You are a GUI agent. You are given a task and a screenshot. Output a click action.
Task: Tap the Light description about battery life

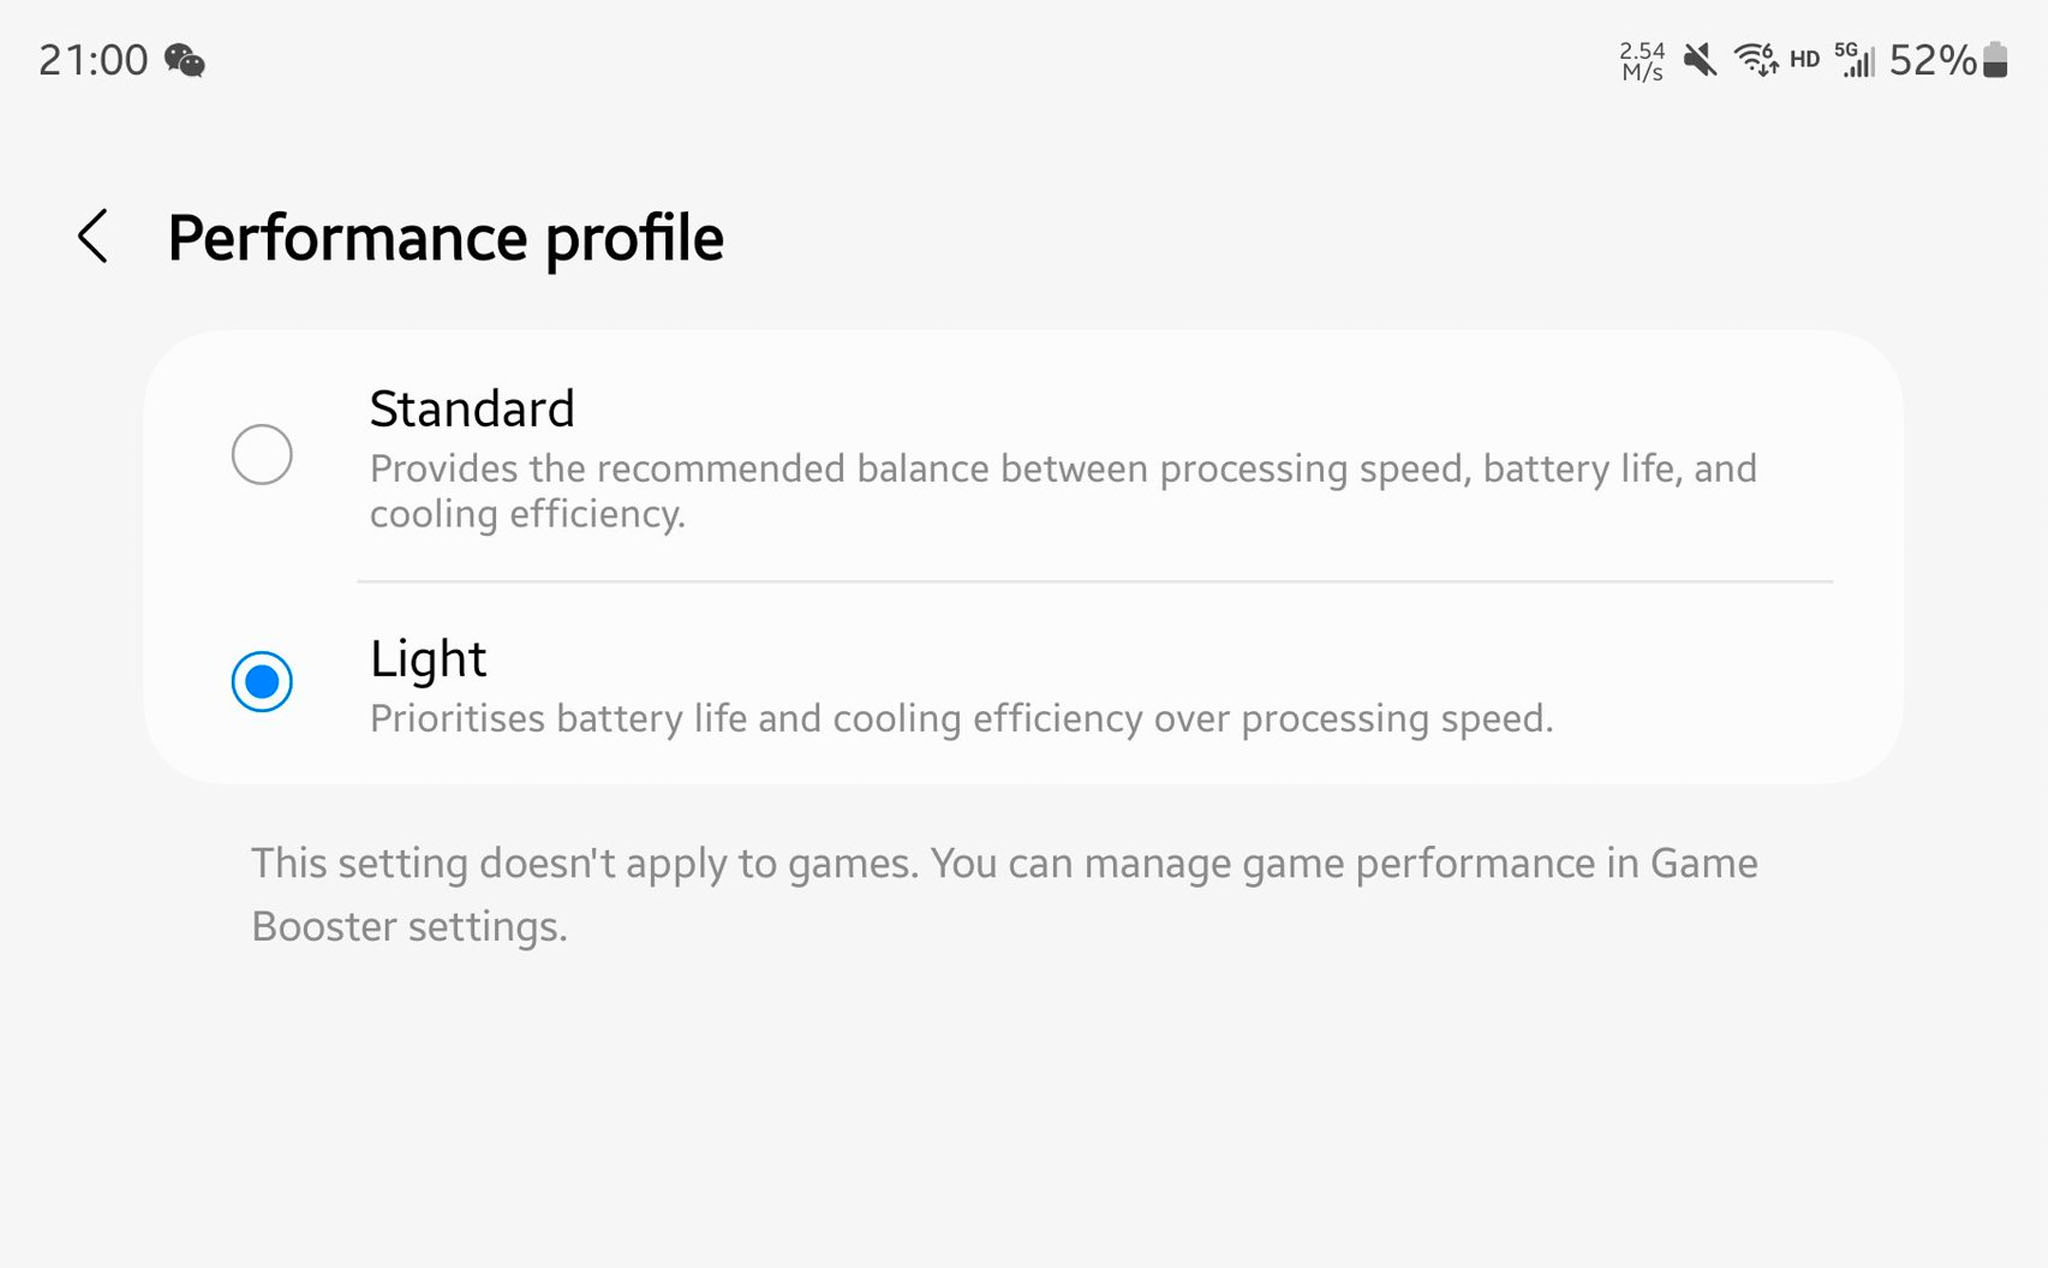(x=961, y=719)
